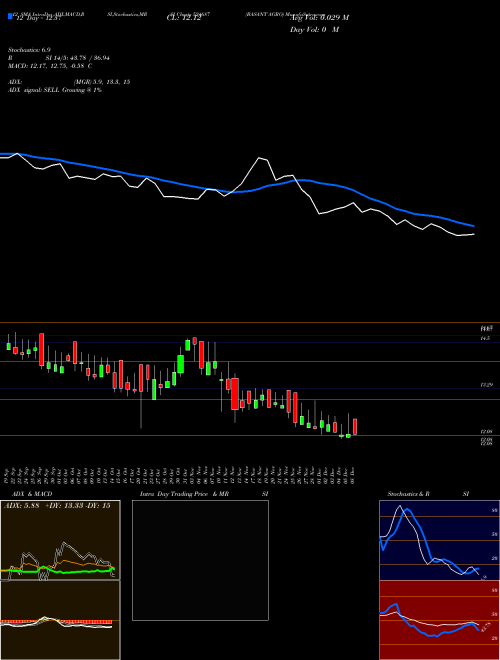Click the 'ADX & MACD' panel title
The width and height of the screenshot is (500, 660).
tap(32, 494)
